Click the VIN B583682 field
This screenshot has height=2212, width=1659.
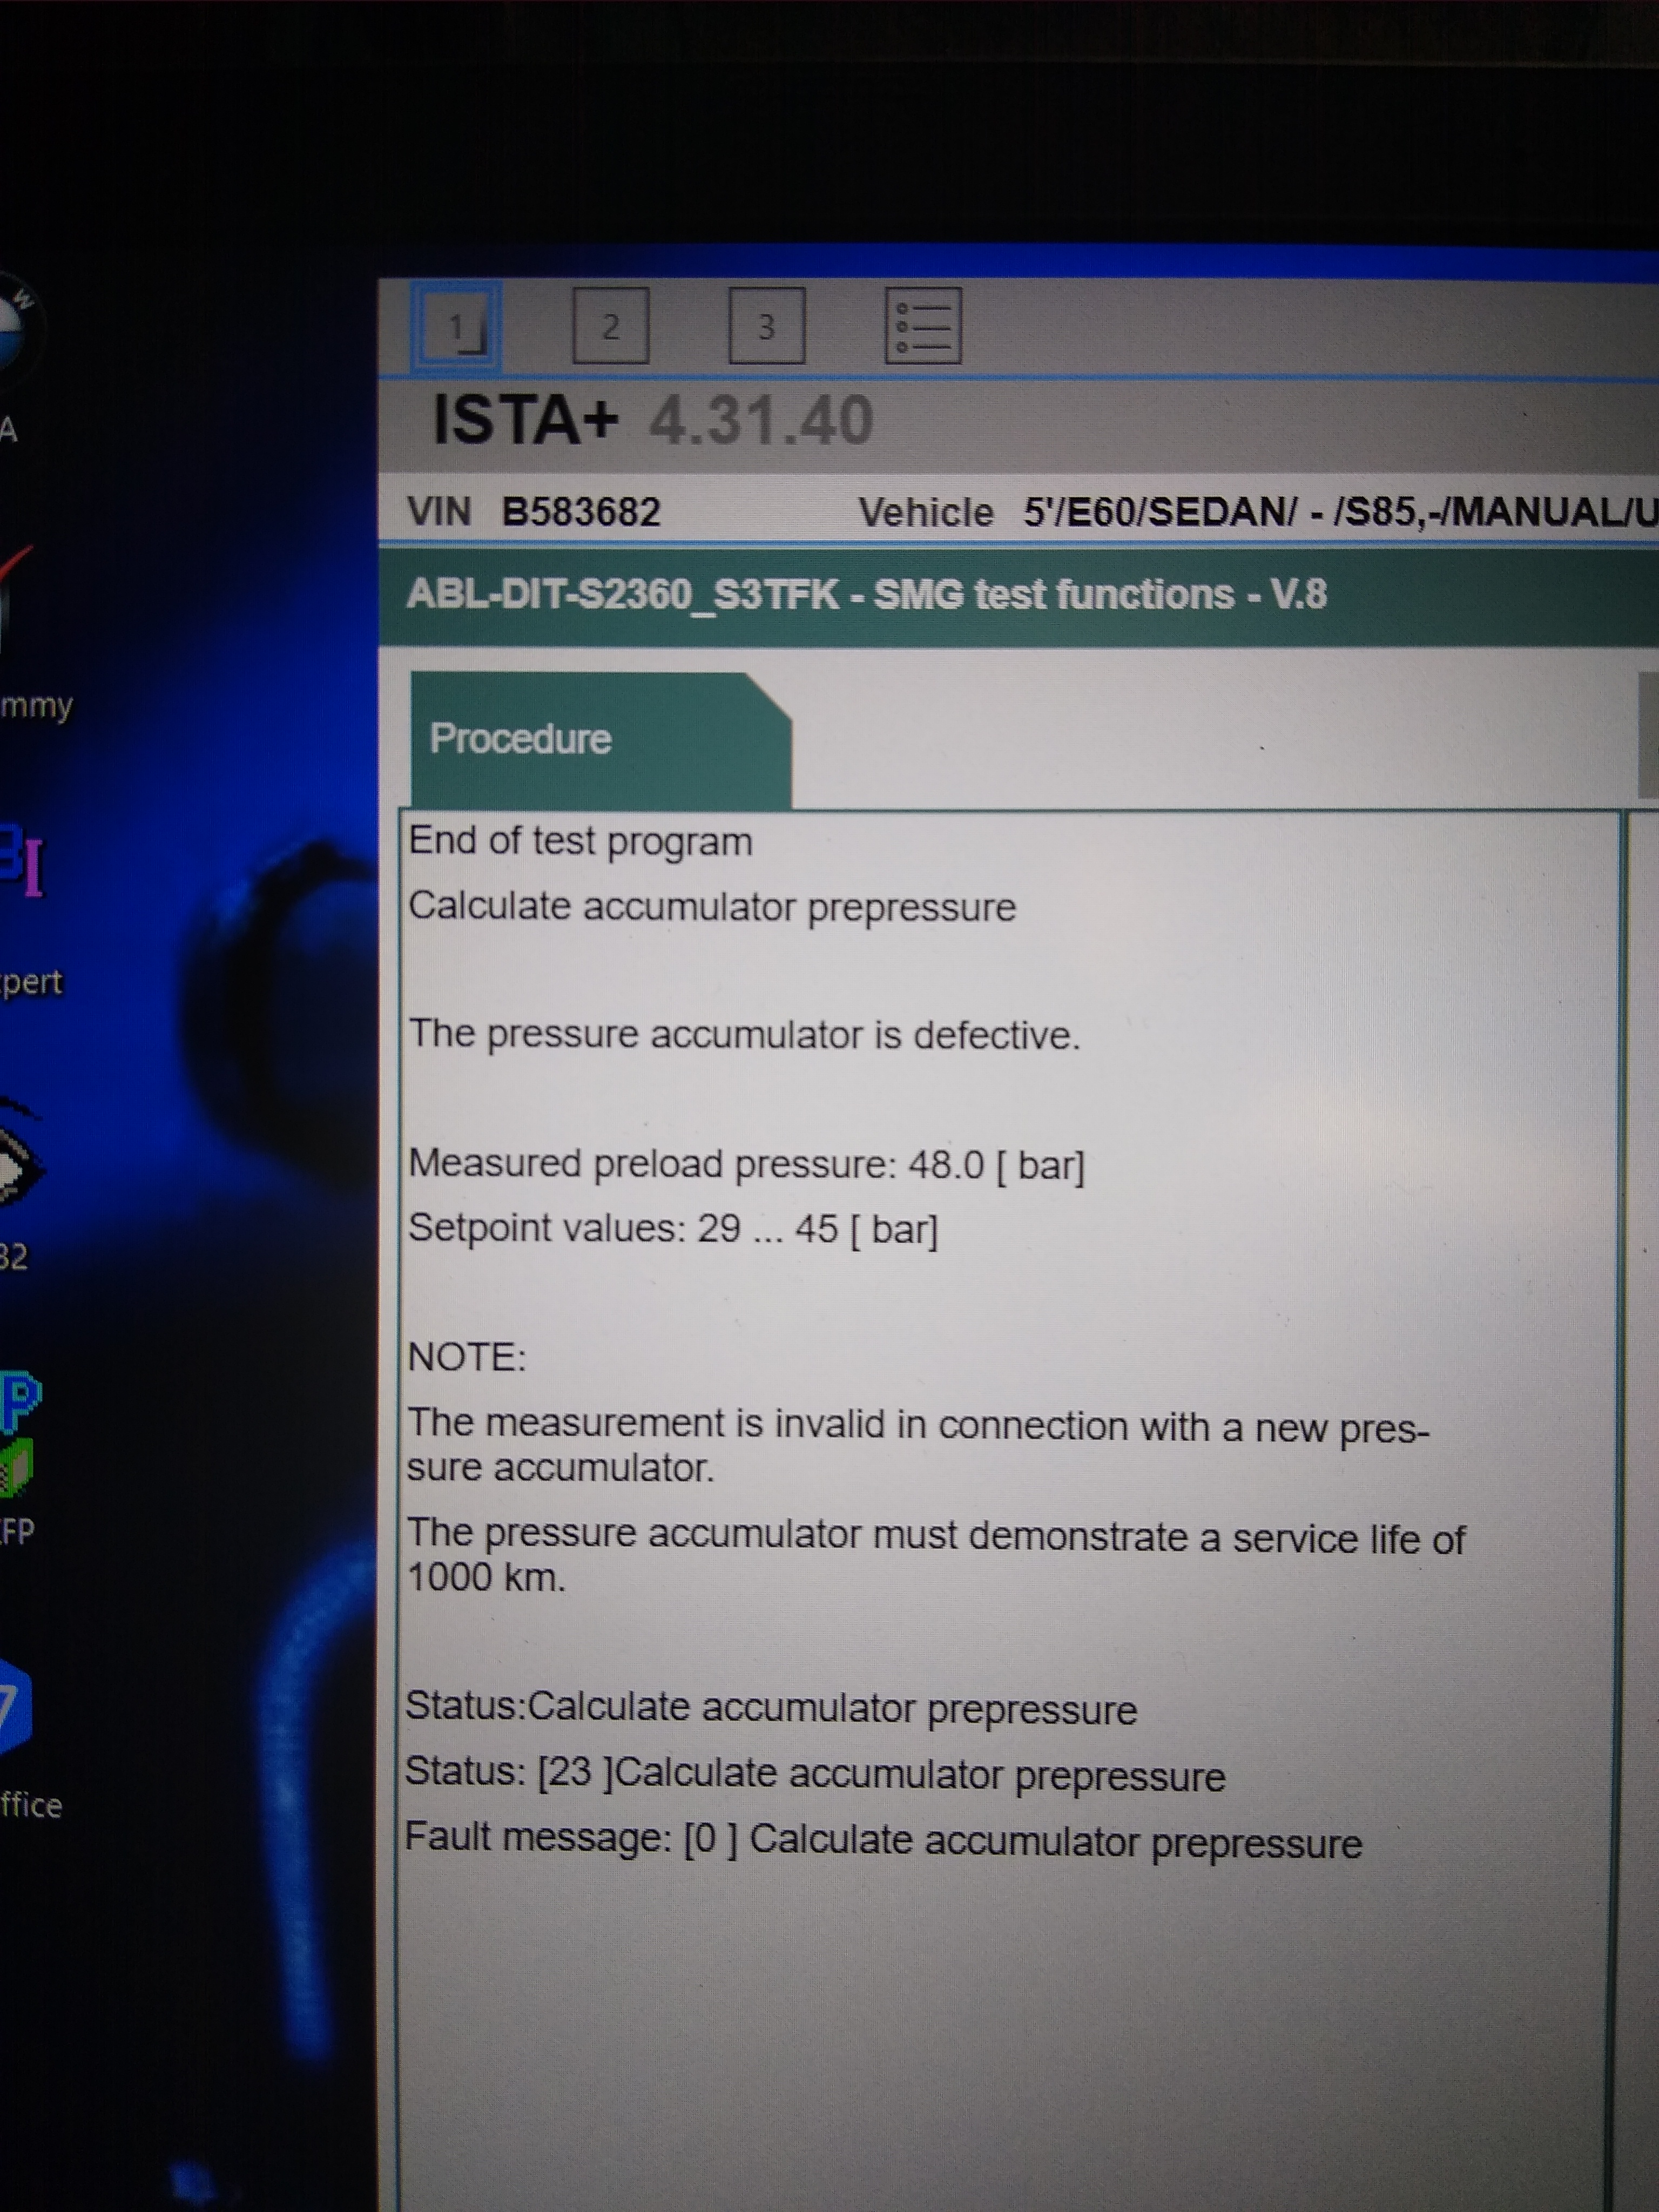tap(580, 512)
